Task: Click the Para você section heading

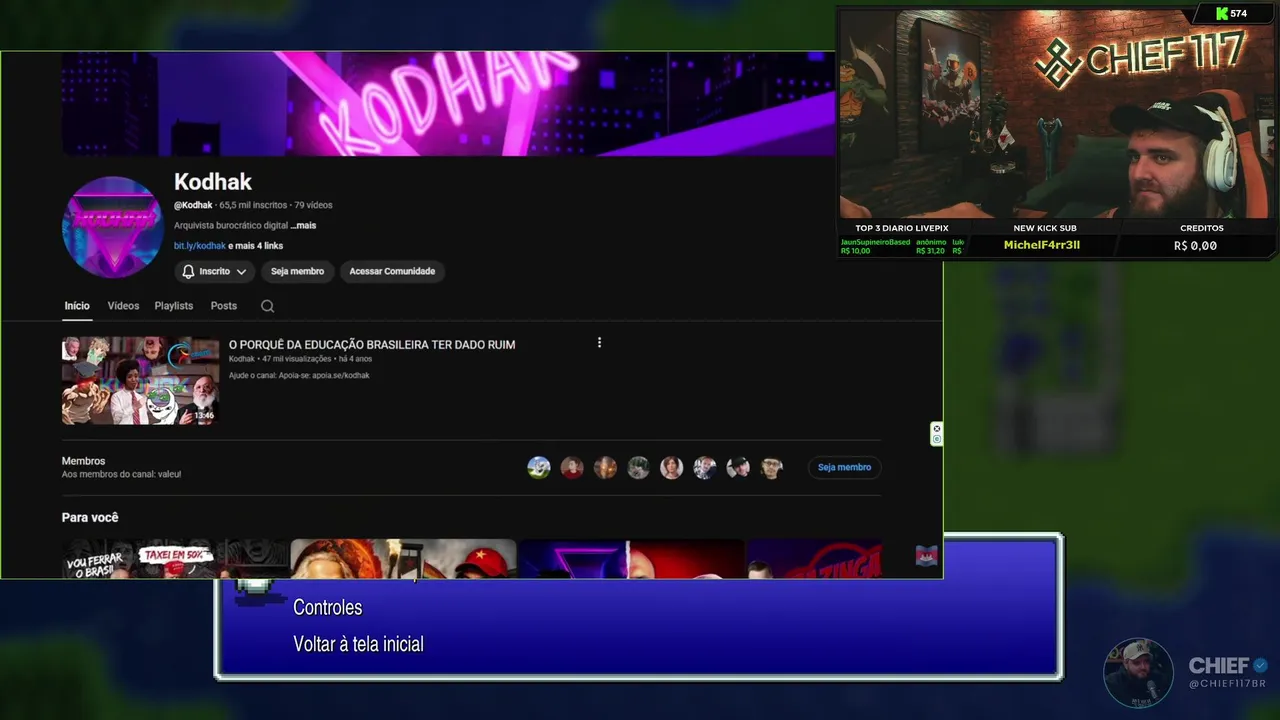Action: pyautogui.click(x=90, y=517)
